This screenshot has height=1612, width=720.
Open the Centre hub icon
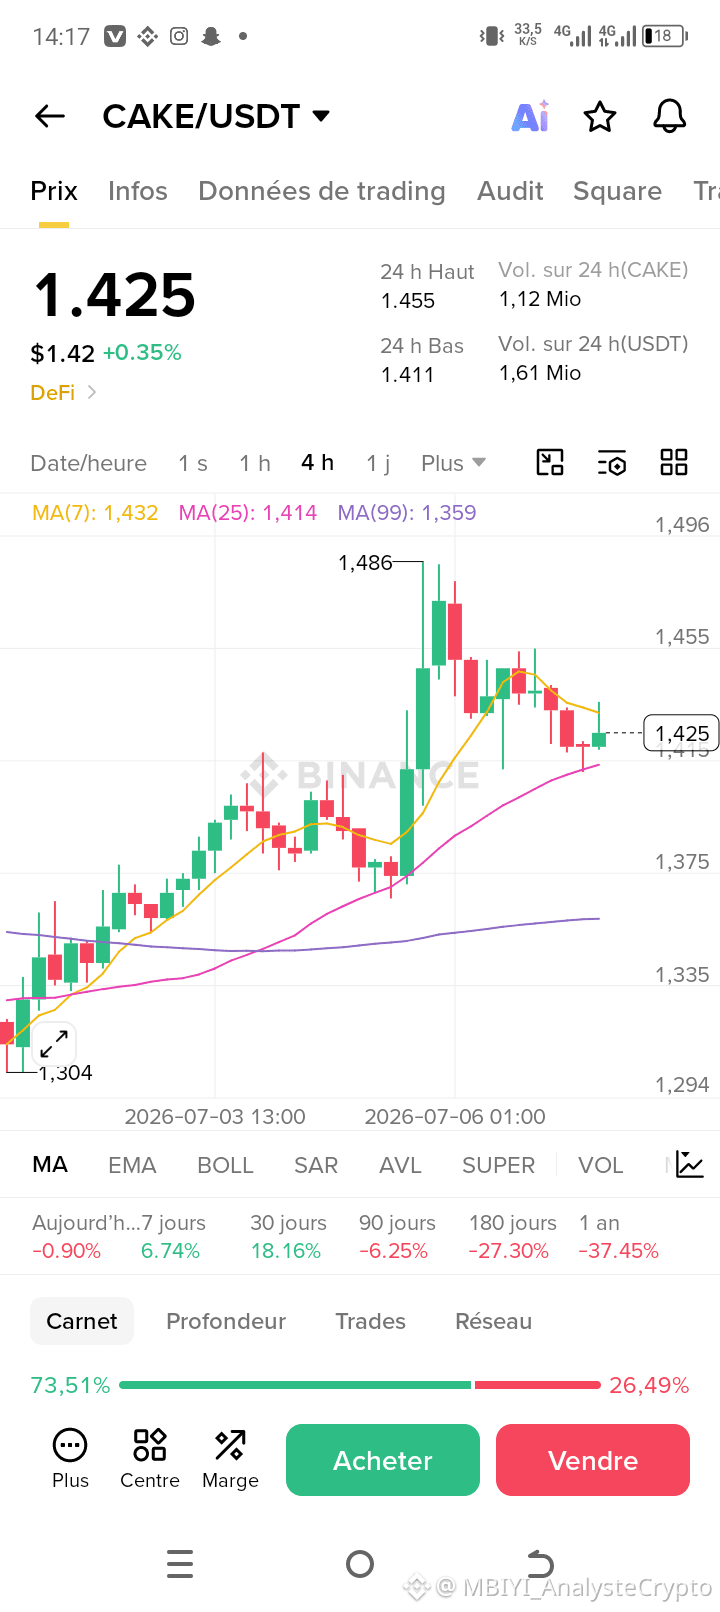coord(150,1458)
